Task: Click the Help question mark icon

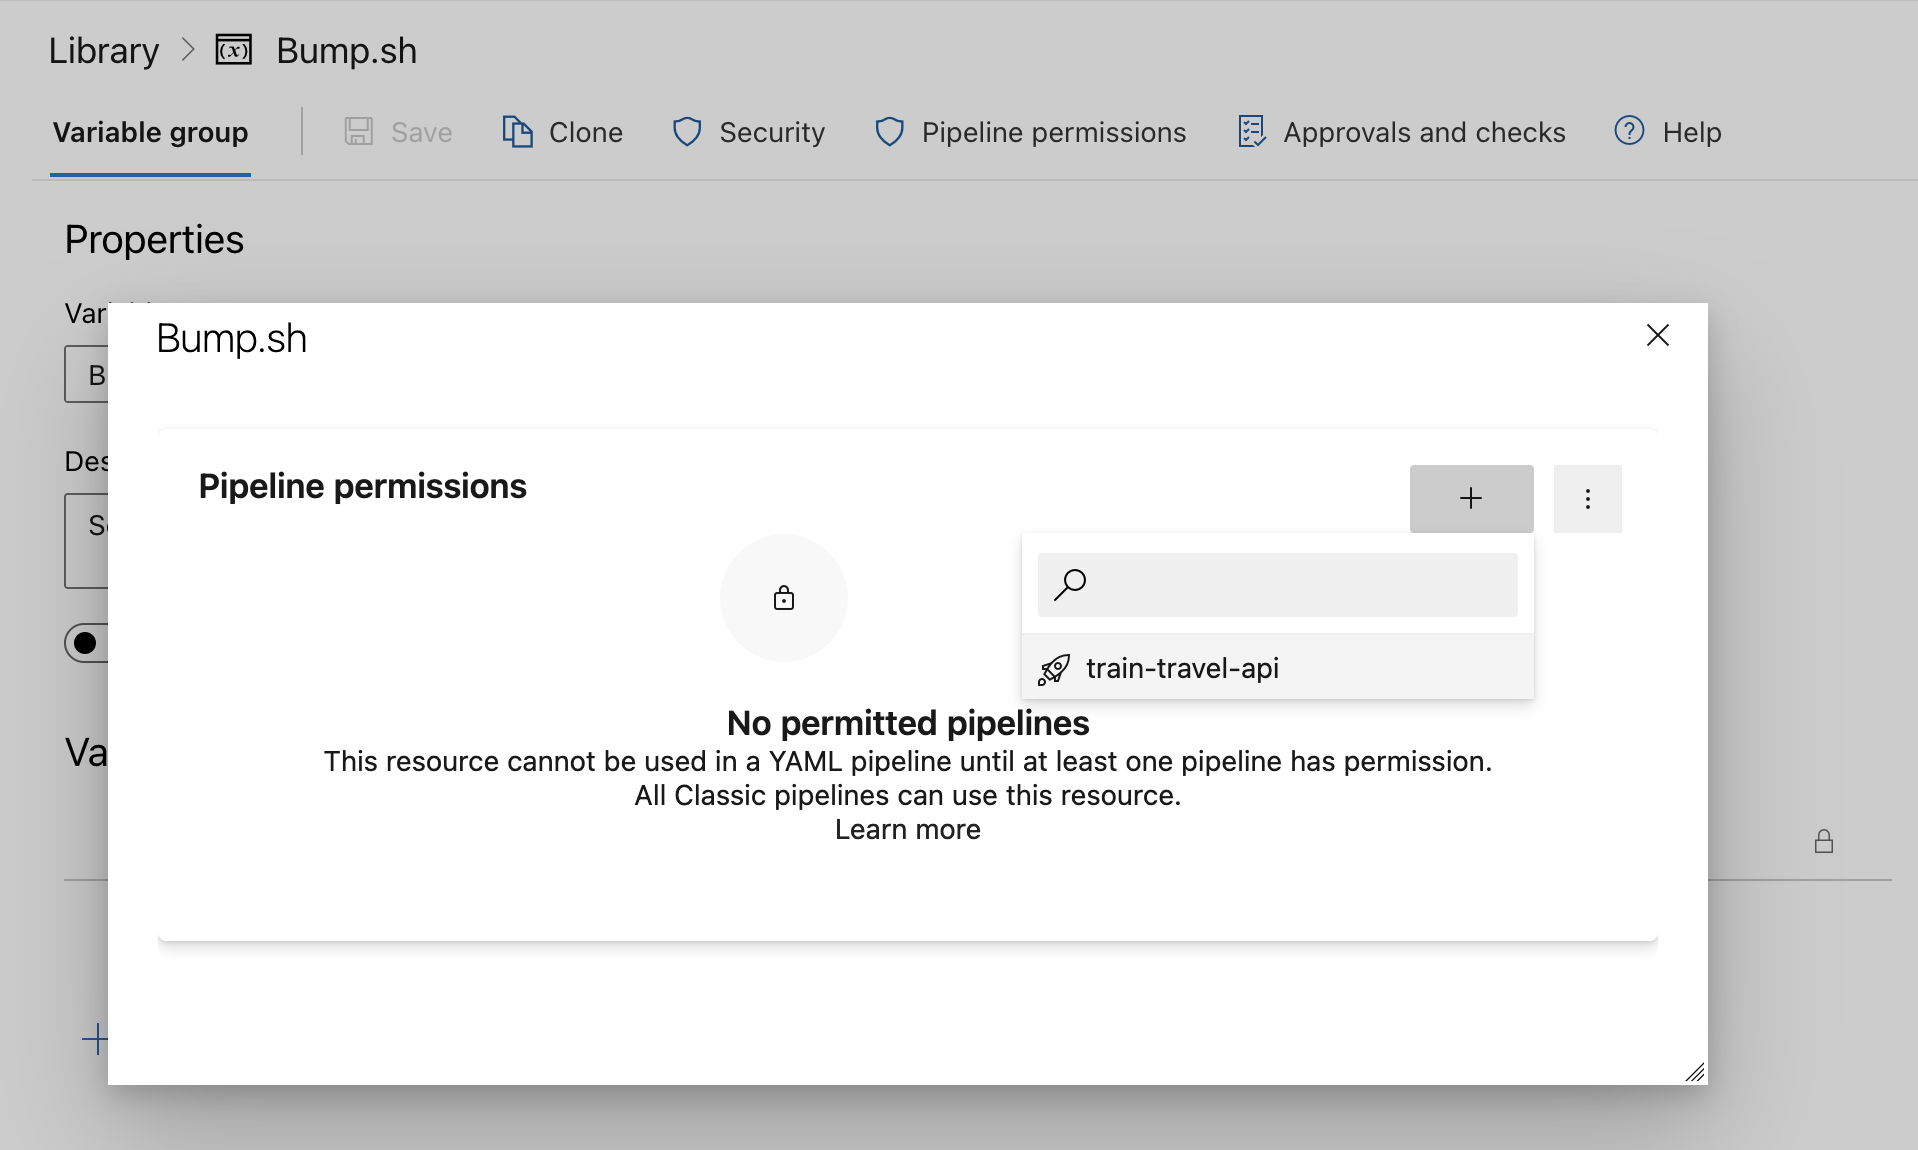Action: [x=1629, y=131]
